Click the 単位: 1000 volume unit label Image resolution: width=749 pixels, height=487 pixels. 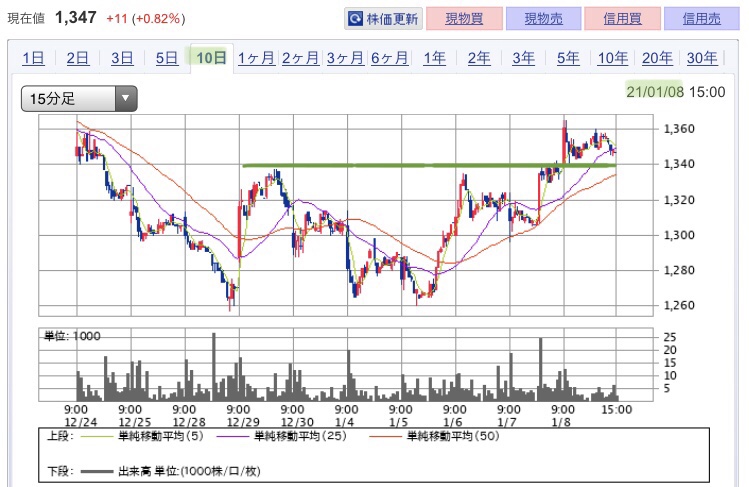(72, 336)
